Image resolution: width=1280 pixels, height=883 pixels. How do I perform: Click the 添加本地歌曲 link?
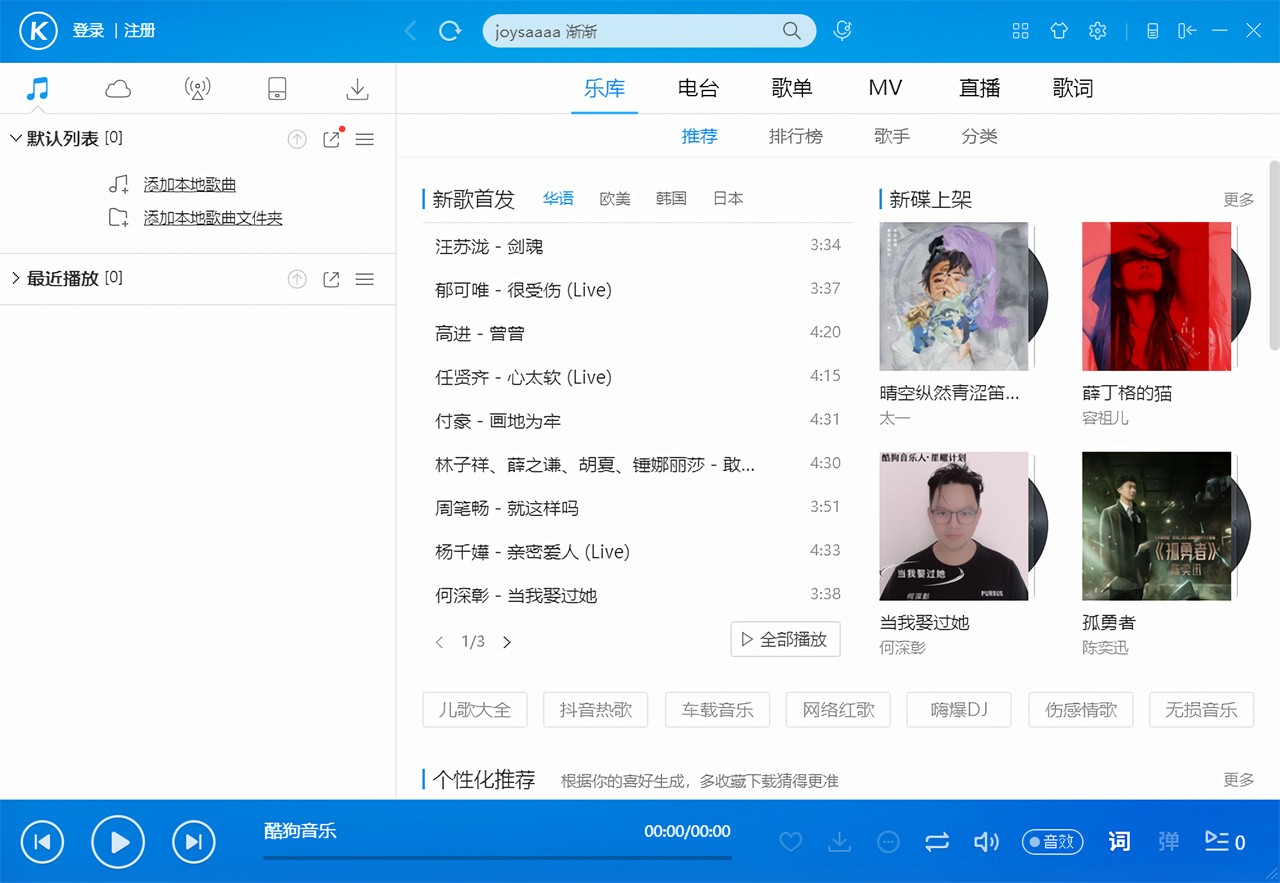point(190,185)
